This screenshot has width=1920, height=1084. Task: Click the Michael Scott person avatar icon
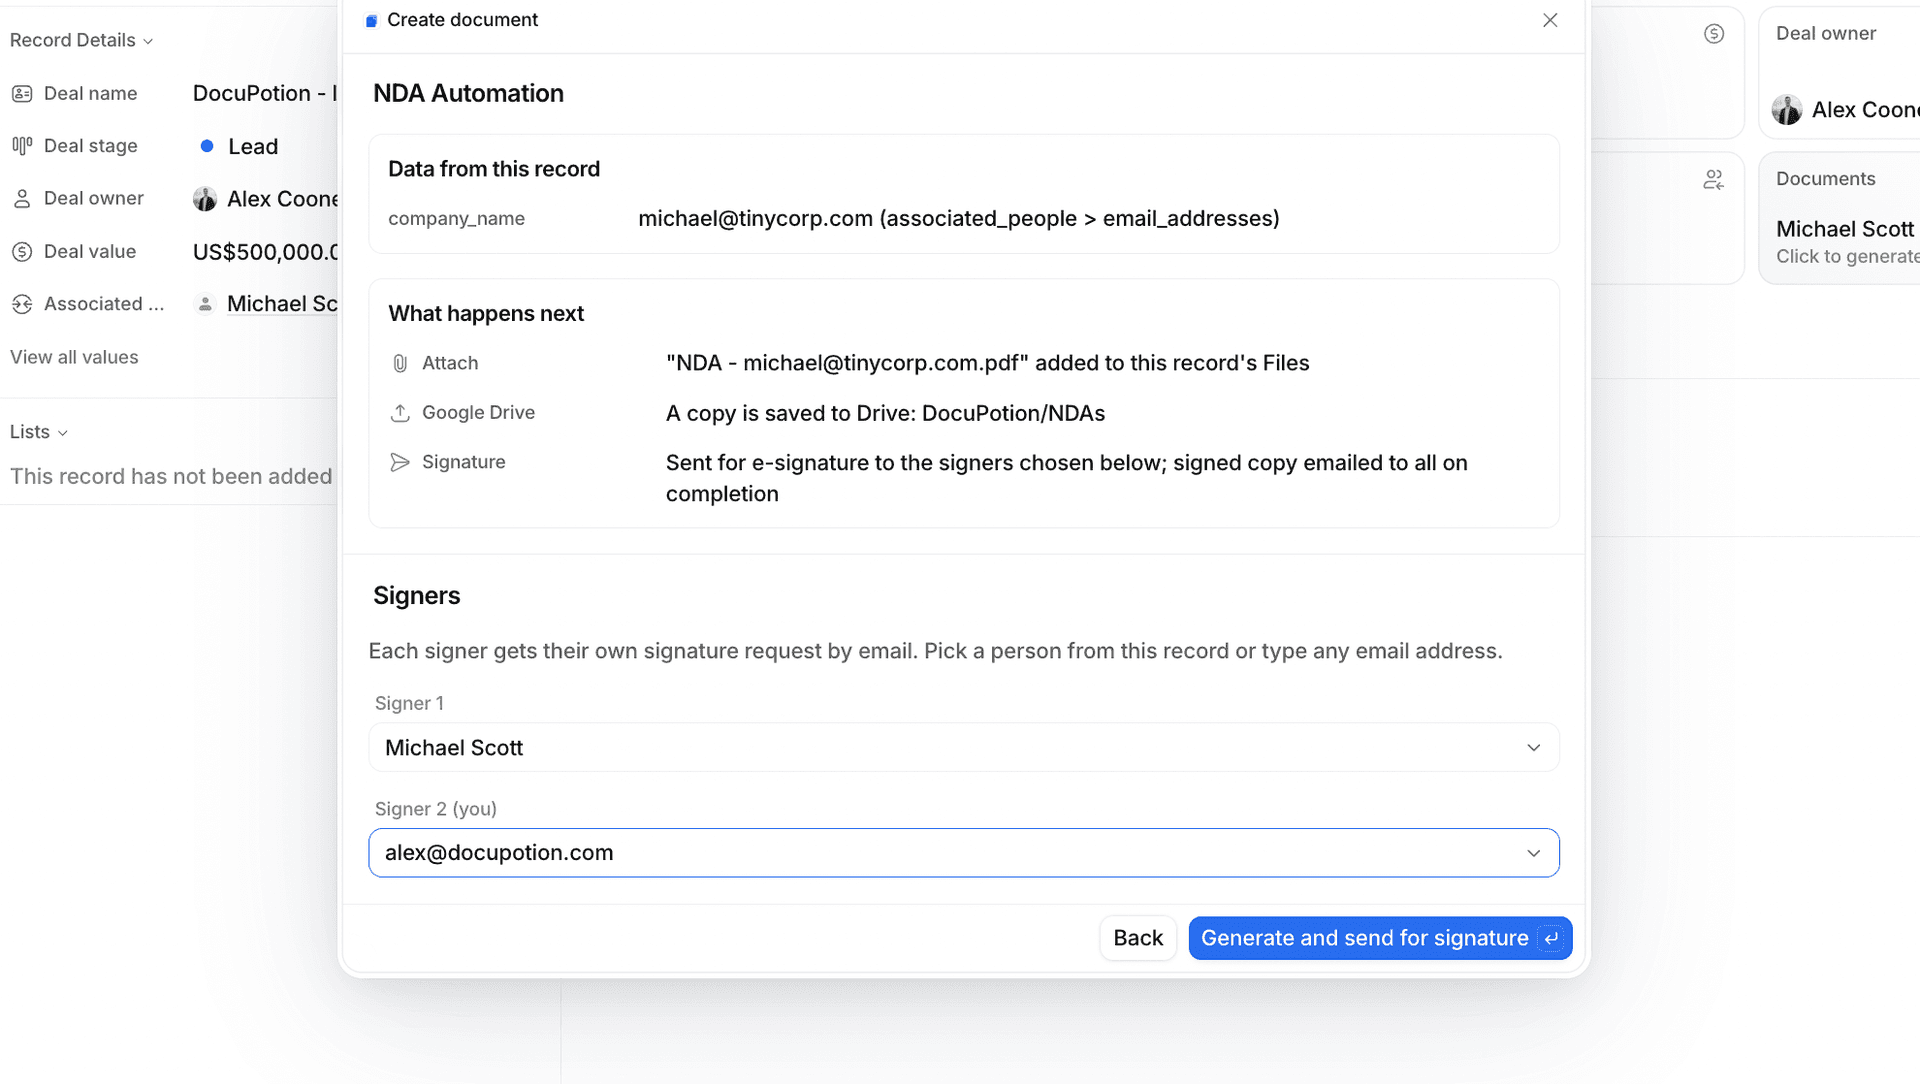[x=205, y=304]
